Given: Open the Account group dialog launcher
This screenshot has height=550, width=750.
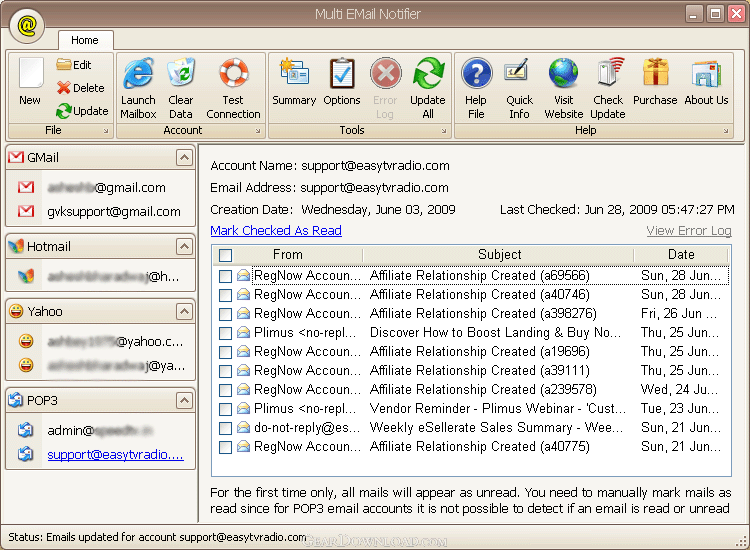Looking at the screenshot, I should click(x=258, y=131).
